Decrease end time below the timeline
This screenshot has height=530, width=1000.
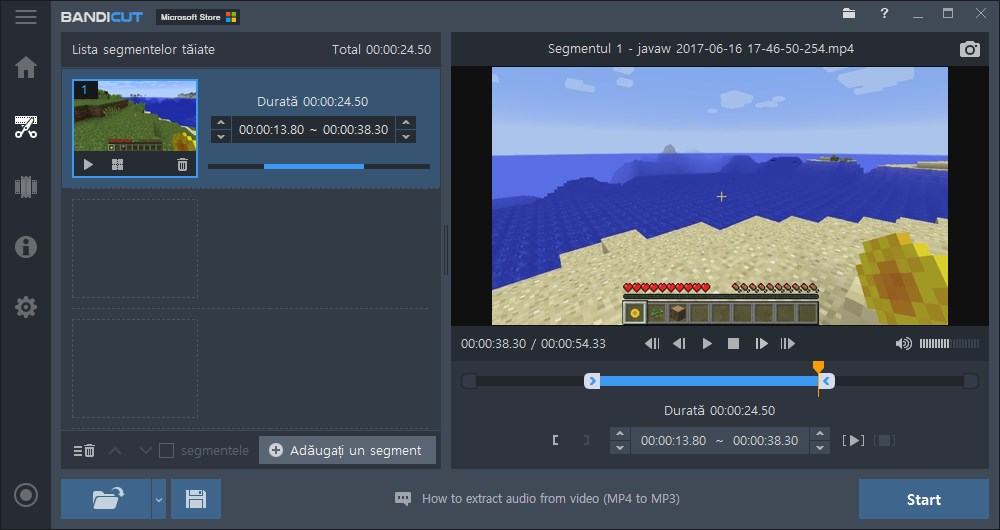pos(820,448)
